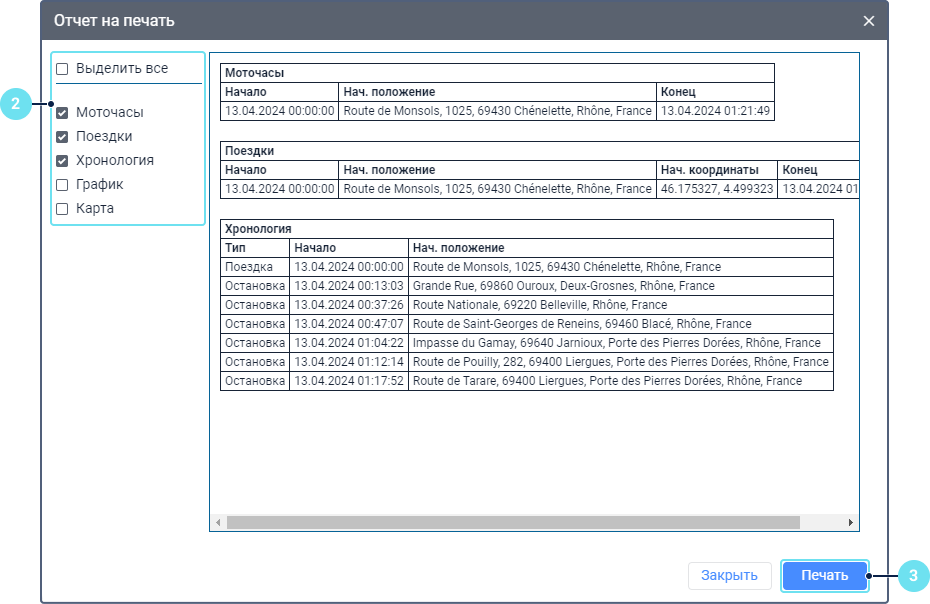Close the print report dialog with X
Screen dimensions: 930x604
pos(868,21)
